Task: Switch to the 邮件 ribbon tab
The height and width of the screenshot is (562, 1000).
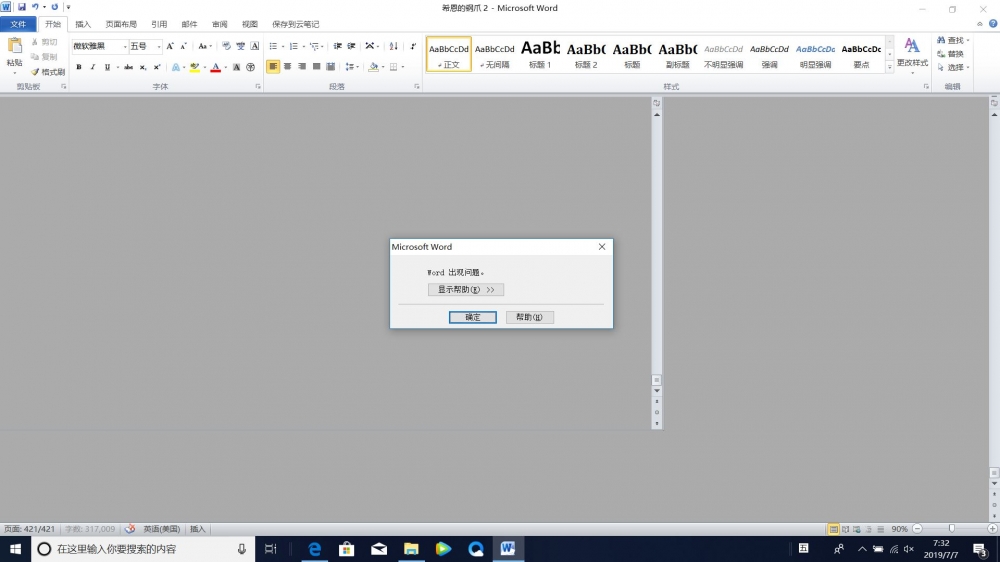Action: pos(189,24)
